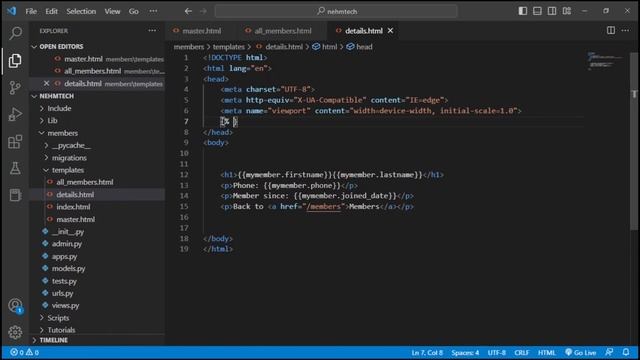
Task: Open the notebook icon view in activity bar
Action: click(15, 195)
